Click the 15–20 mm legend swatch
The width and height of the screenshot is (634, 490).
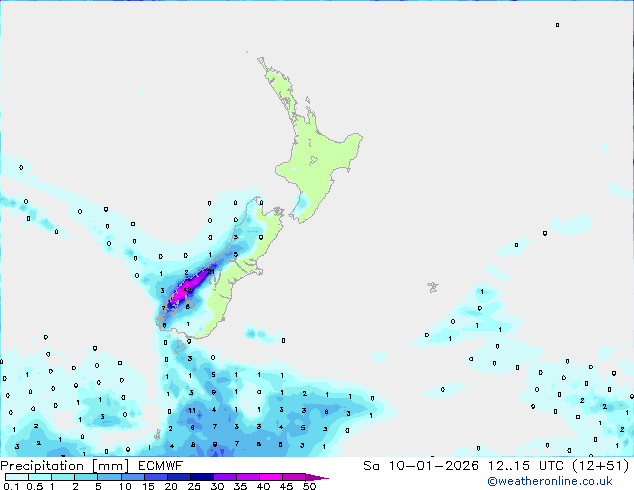pos(156,477)
